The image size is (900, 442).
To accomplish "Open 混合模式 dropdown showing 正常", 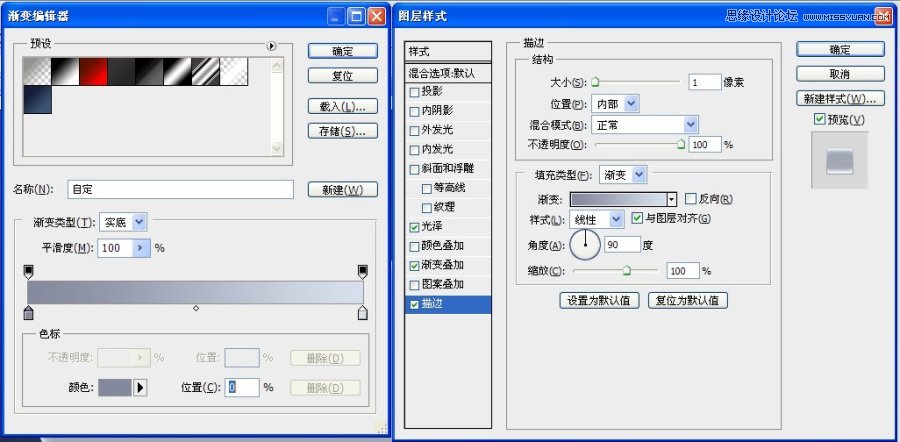I will pos(645,125).
